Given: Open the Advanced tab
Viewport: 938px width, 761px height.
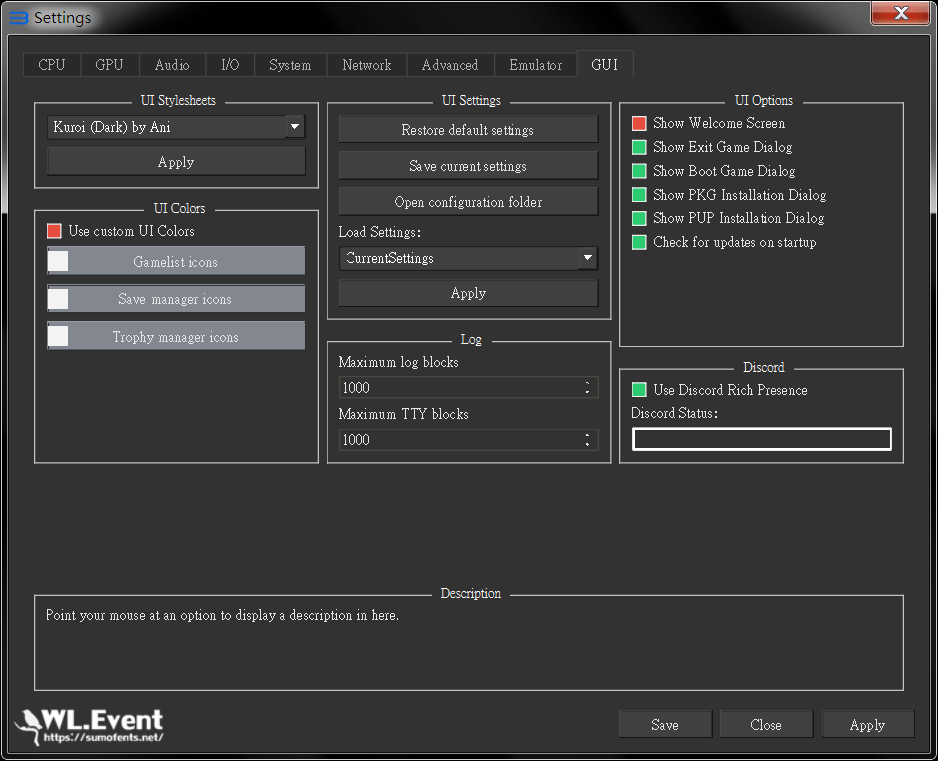Looking at the screenshot, I should 450,65.
